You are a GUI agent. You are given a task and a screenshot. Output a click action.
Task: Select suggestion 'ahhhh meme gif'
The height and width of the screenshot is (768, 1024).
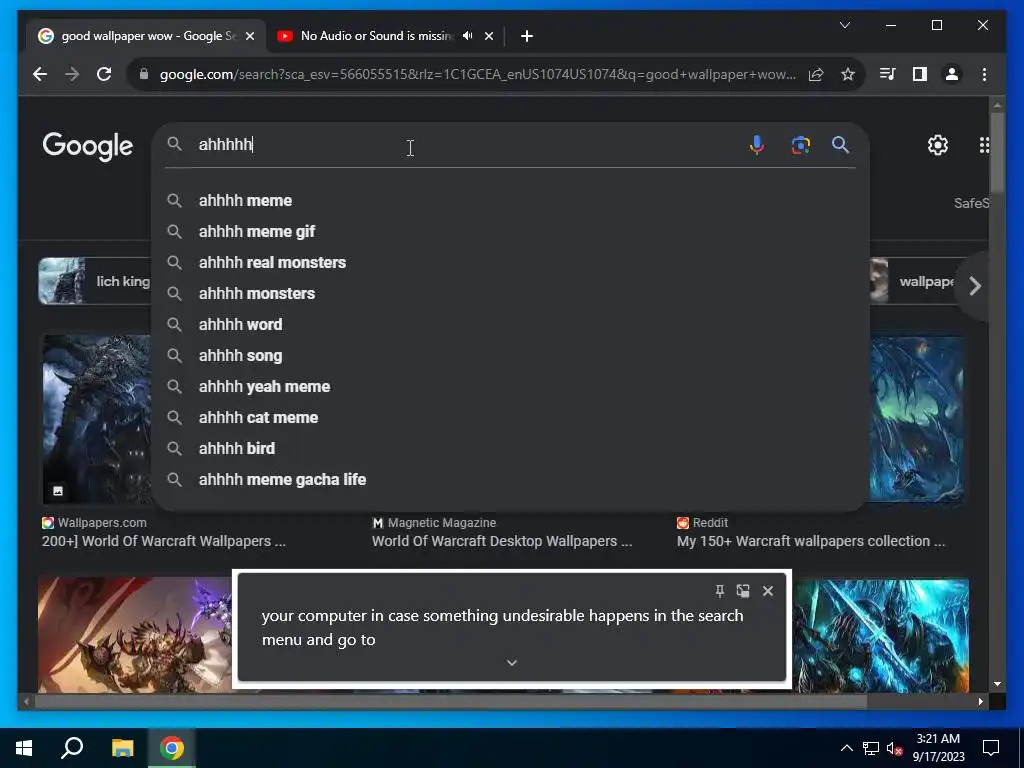click(510, 231)
